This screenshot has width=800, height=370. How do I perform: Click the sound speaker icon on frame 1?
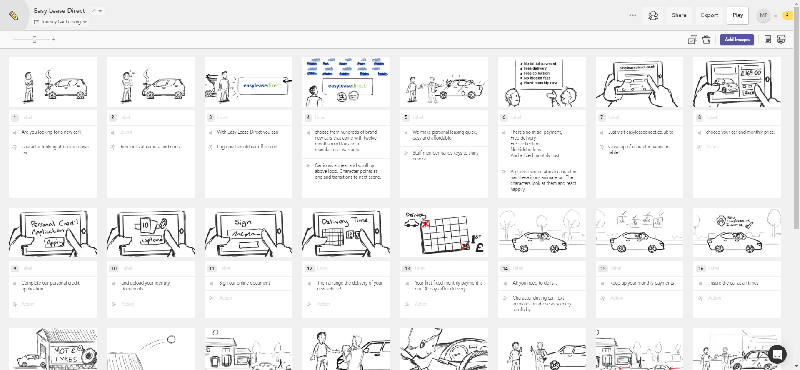coord(14,133)
